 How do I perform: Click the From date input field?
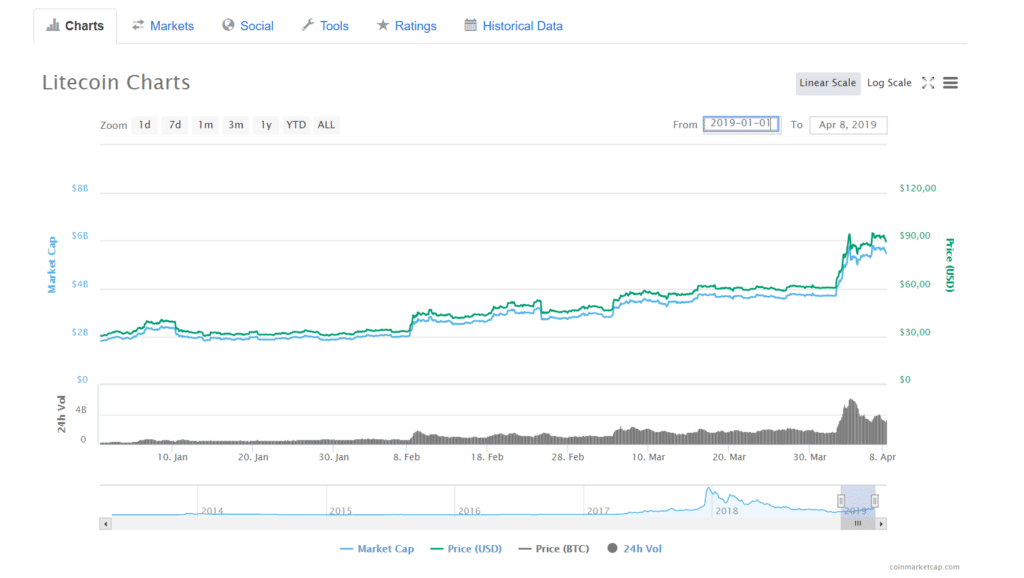click(x=741, y=124)
